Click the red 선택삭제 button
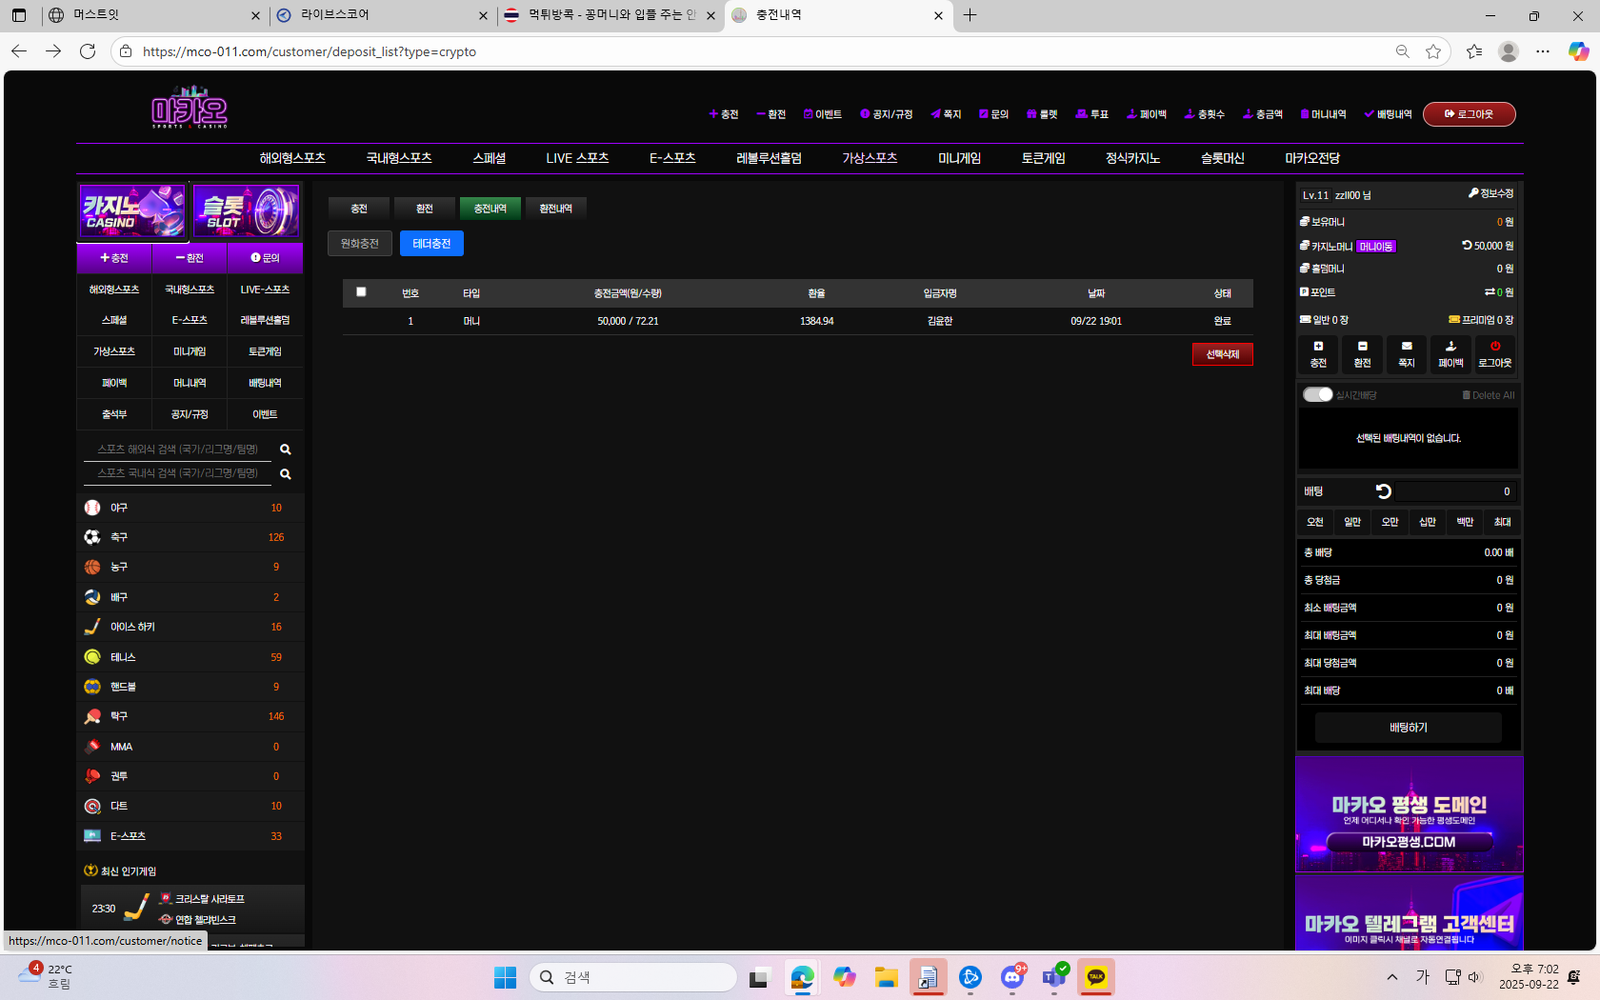This screenshot has height=1000, width=1600. click(1221, 354)
